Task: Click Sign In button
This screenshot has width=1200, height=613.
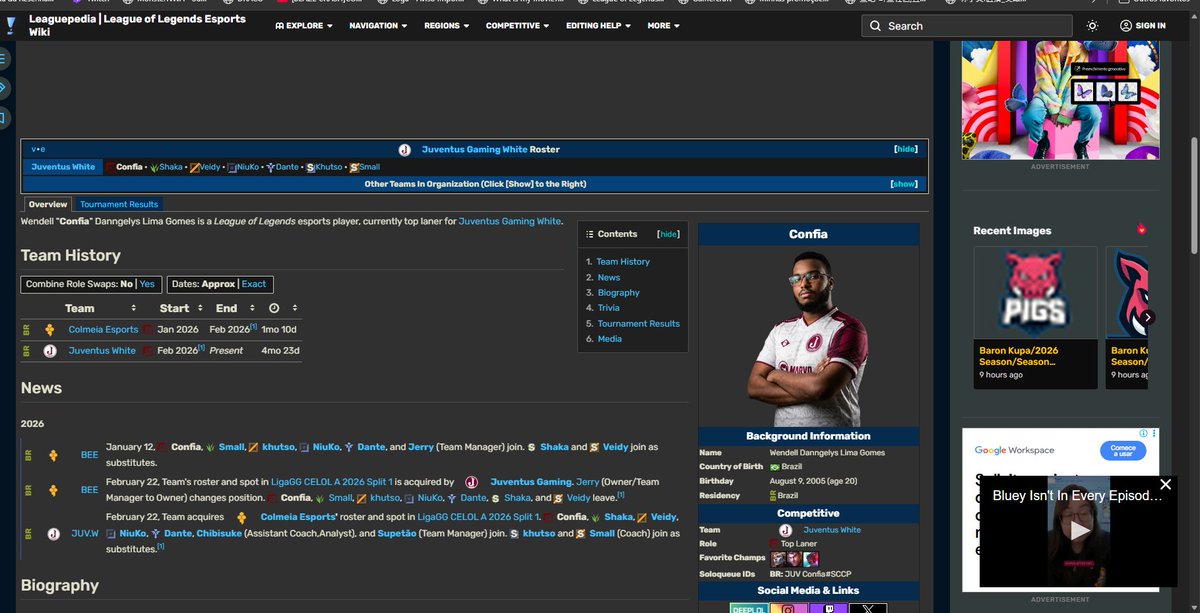Action: point(1143,25)
